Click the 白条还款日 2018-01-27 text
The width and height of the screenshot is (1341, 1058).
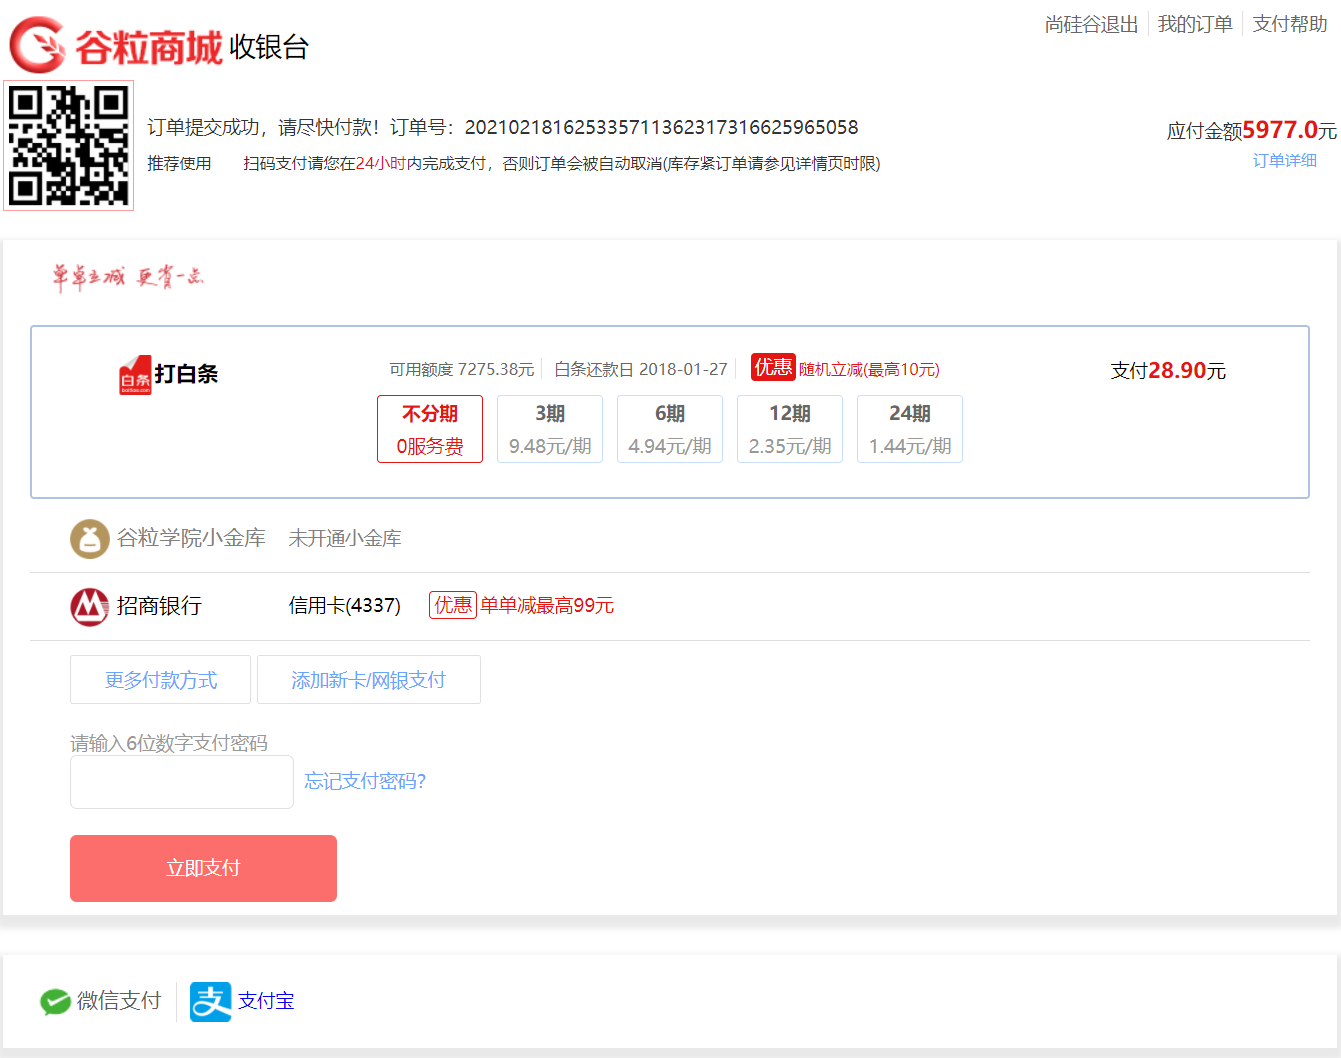[641, 370]
